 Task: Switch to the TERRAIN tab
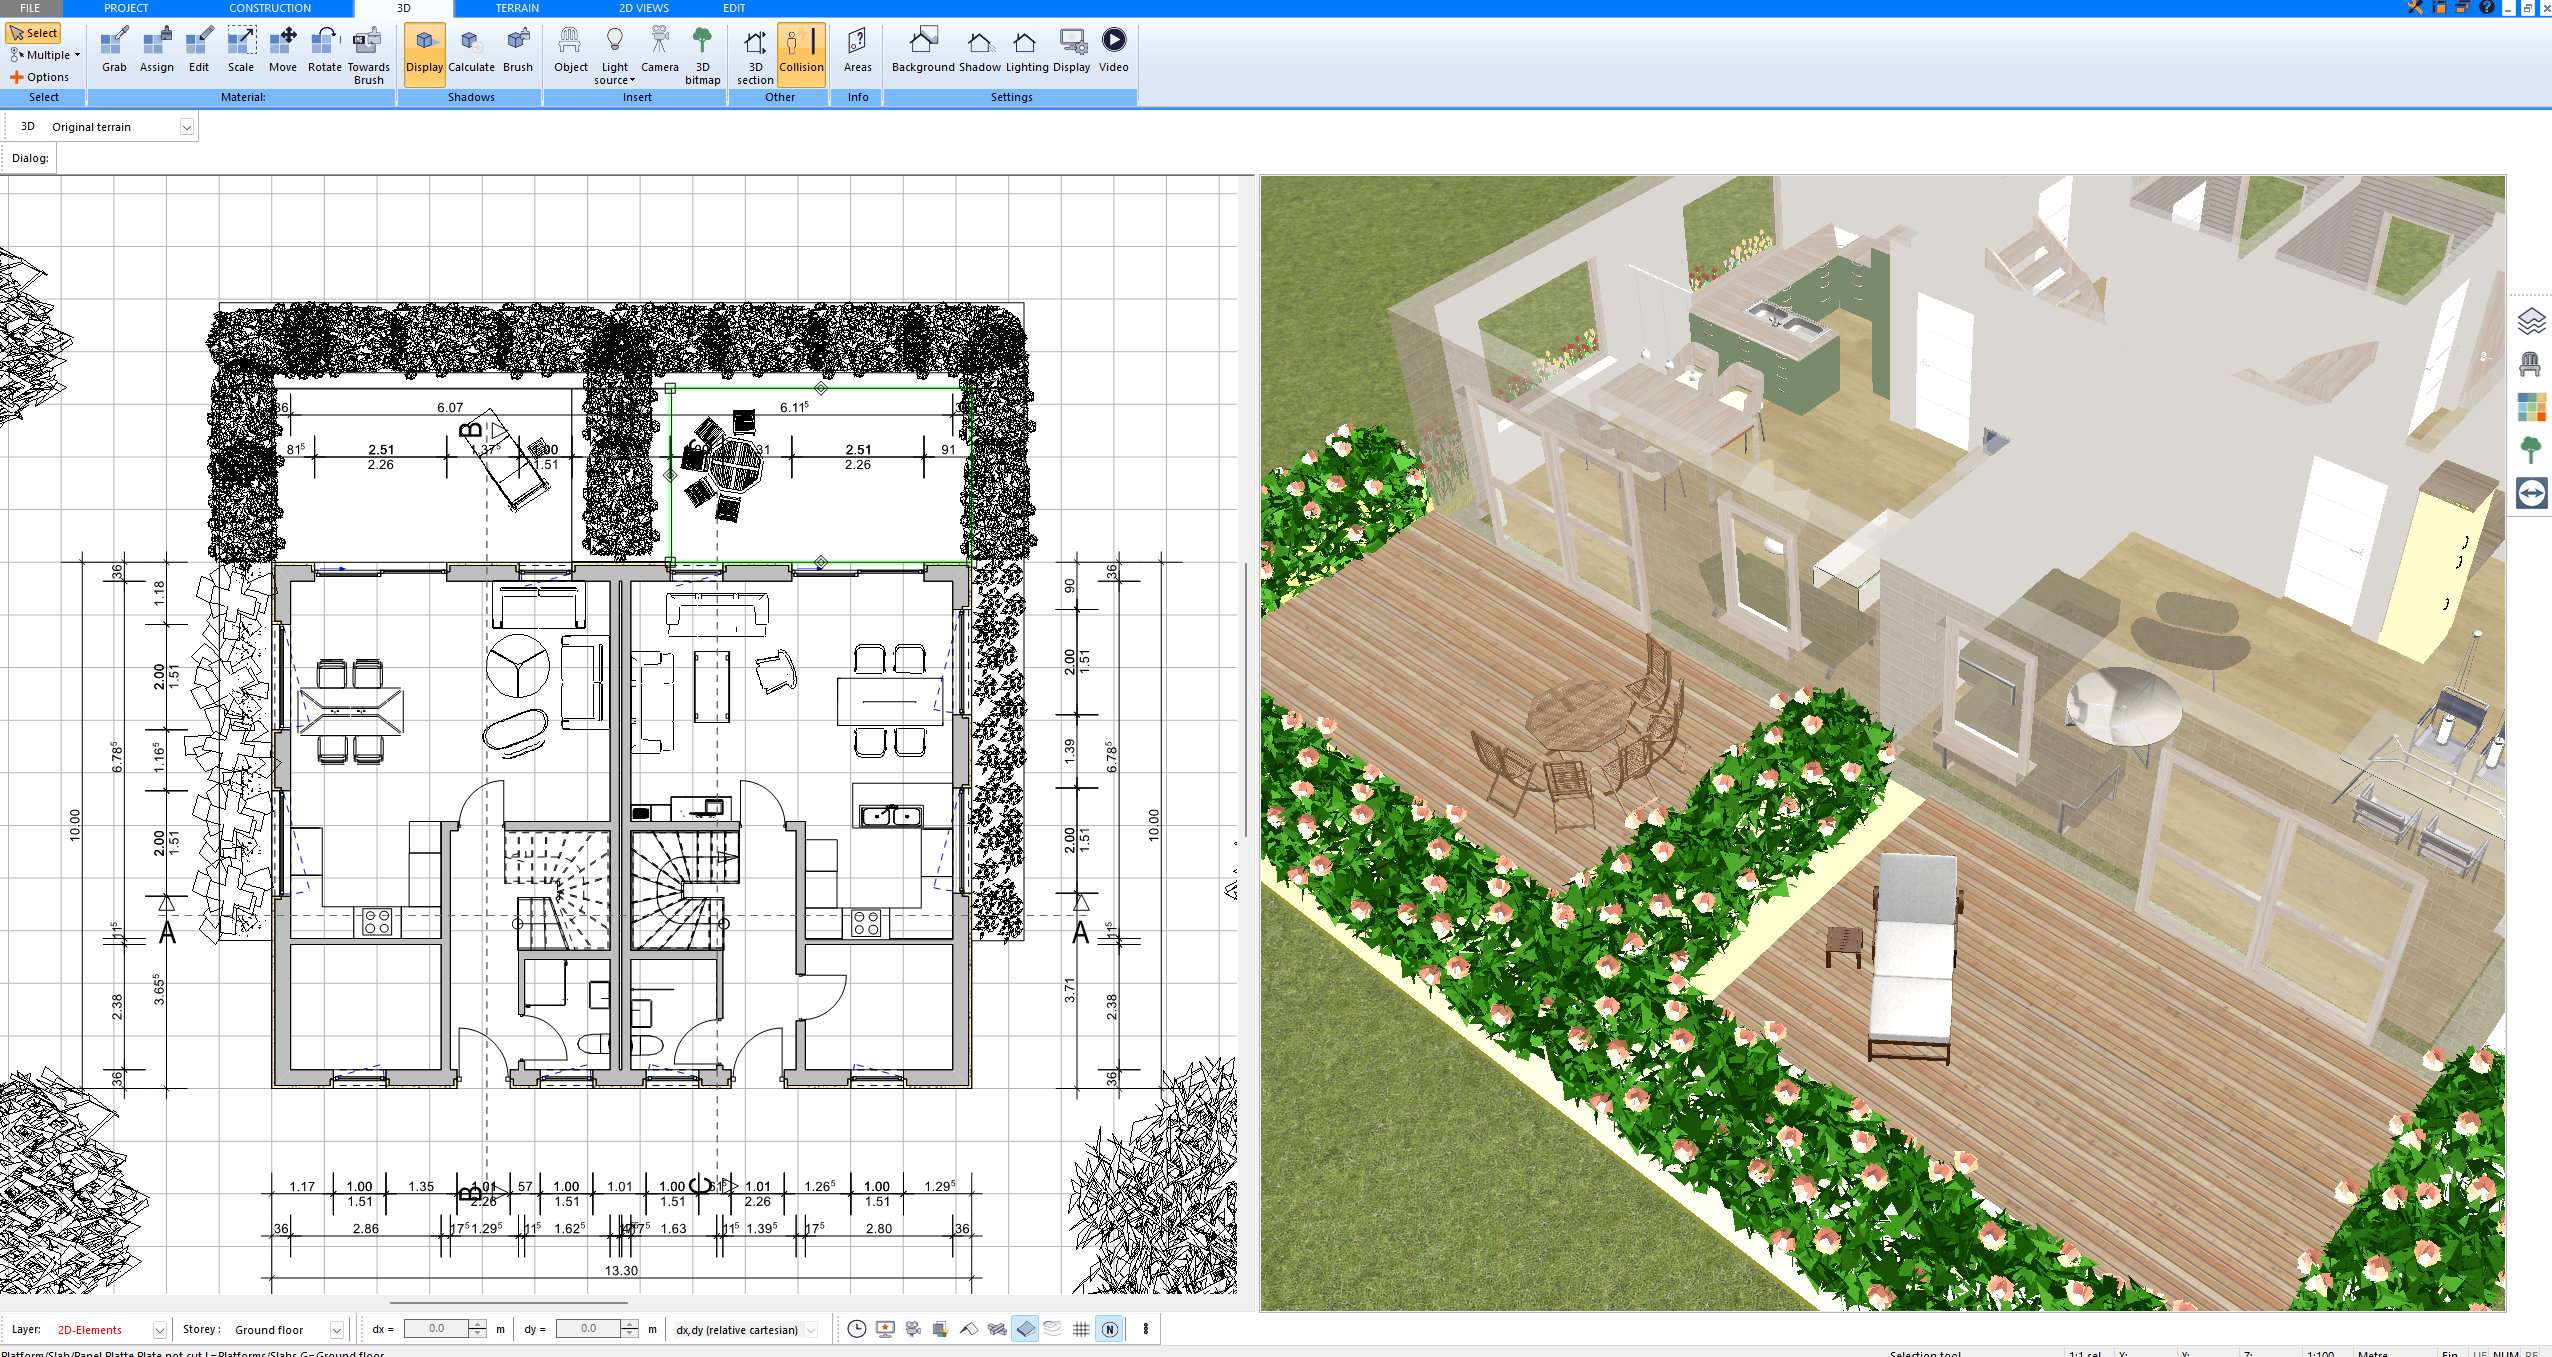point(517,8)
